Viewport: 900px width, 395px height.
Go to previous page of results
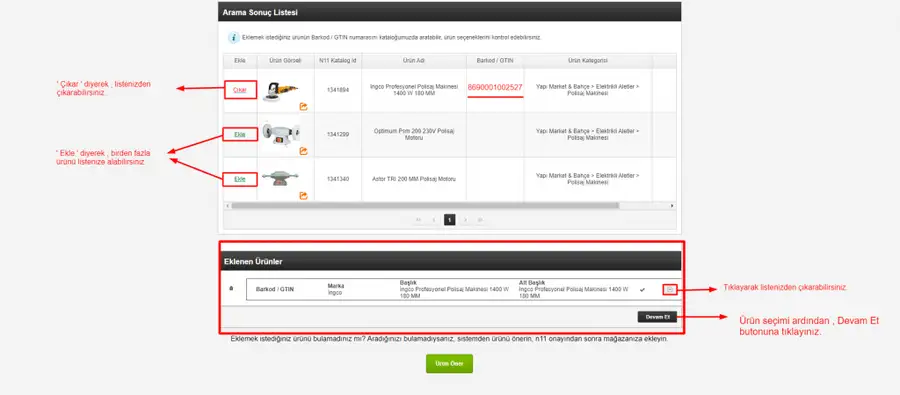click(x=434, y=220)
